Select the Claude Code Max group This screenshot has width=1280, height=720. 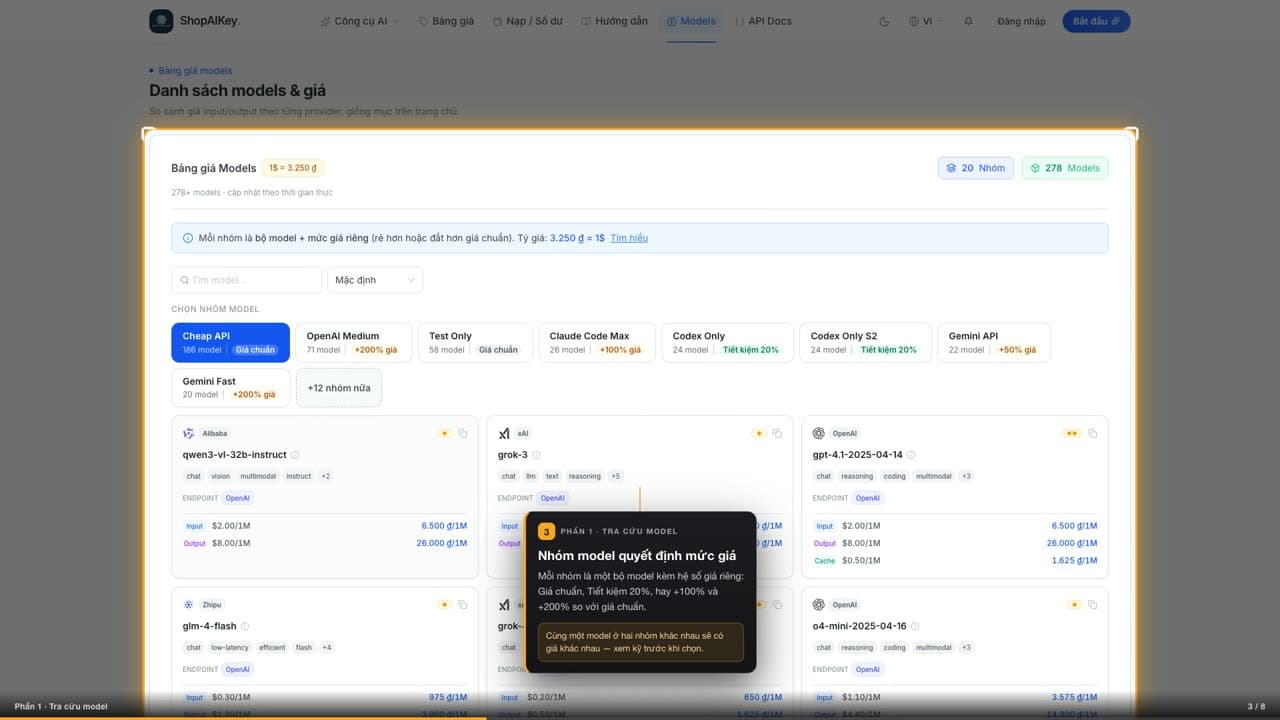pyautogui.click(x=597, y=343)
